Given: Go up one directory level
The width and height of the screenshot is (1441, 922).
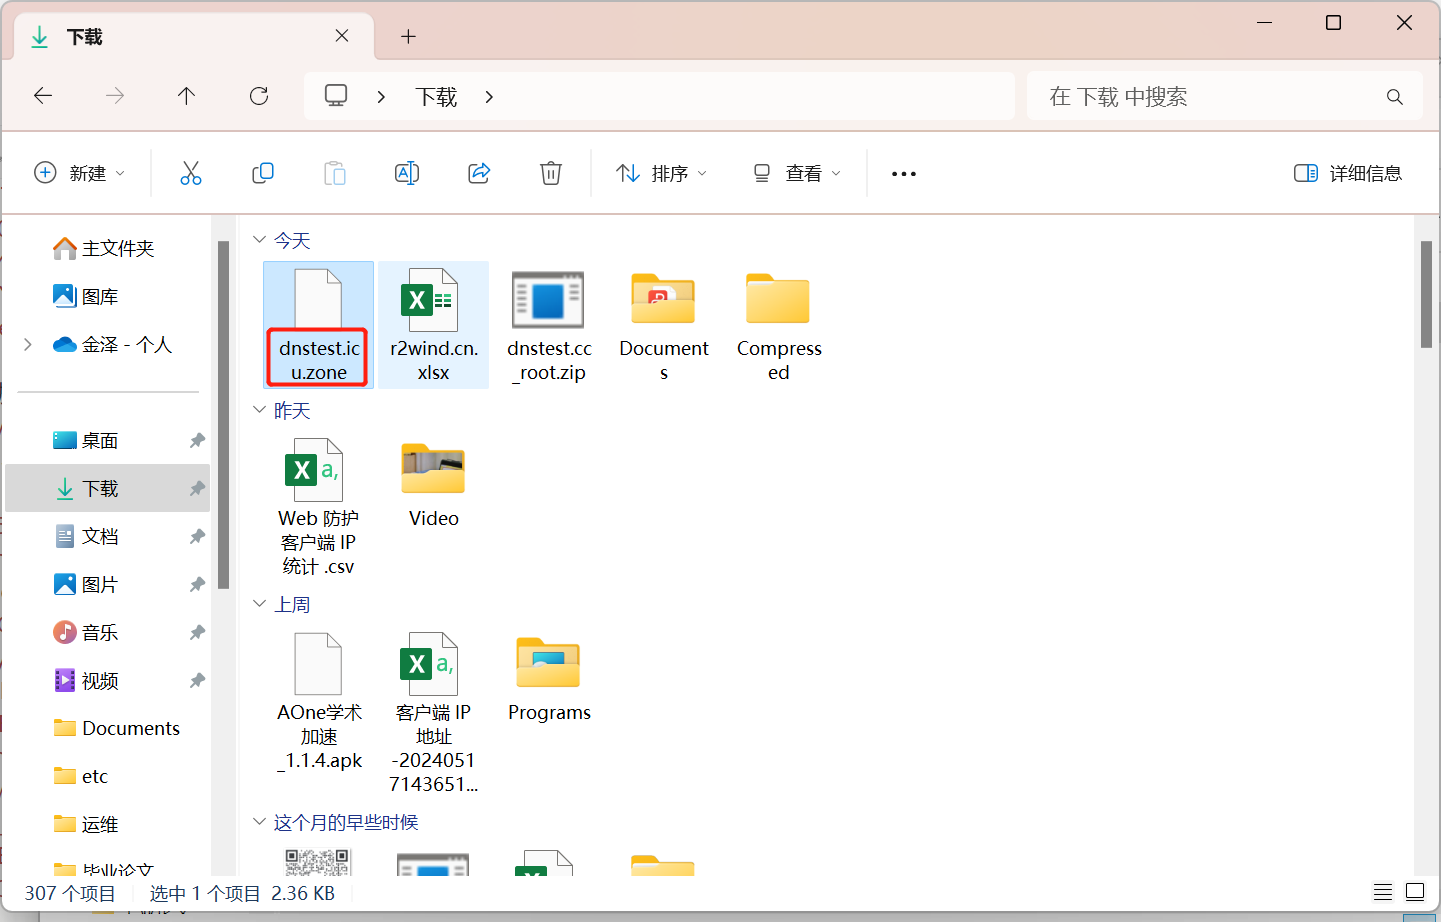Looking at the screenshot, I should [186, 96].
